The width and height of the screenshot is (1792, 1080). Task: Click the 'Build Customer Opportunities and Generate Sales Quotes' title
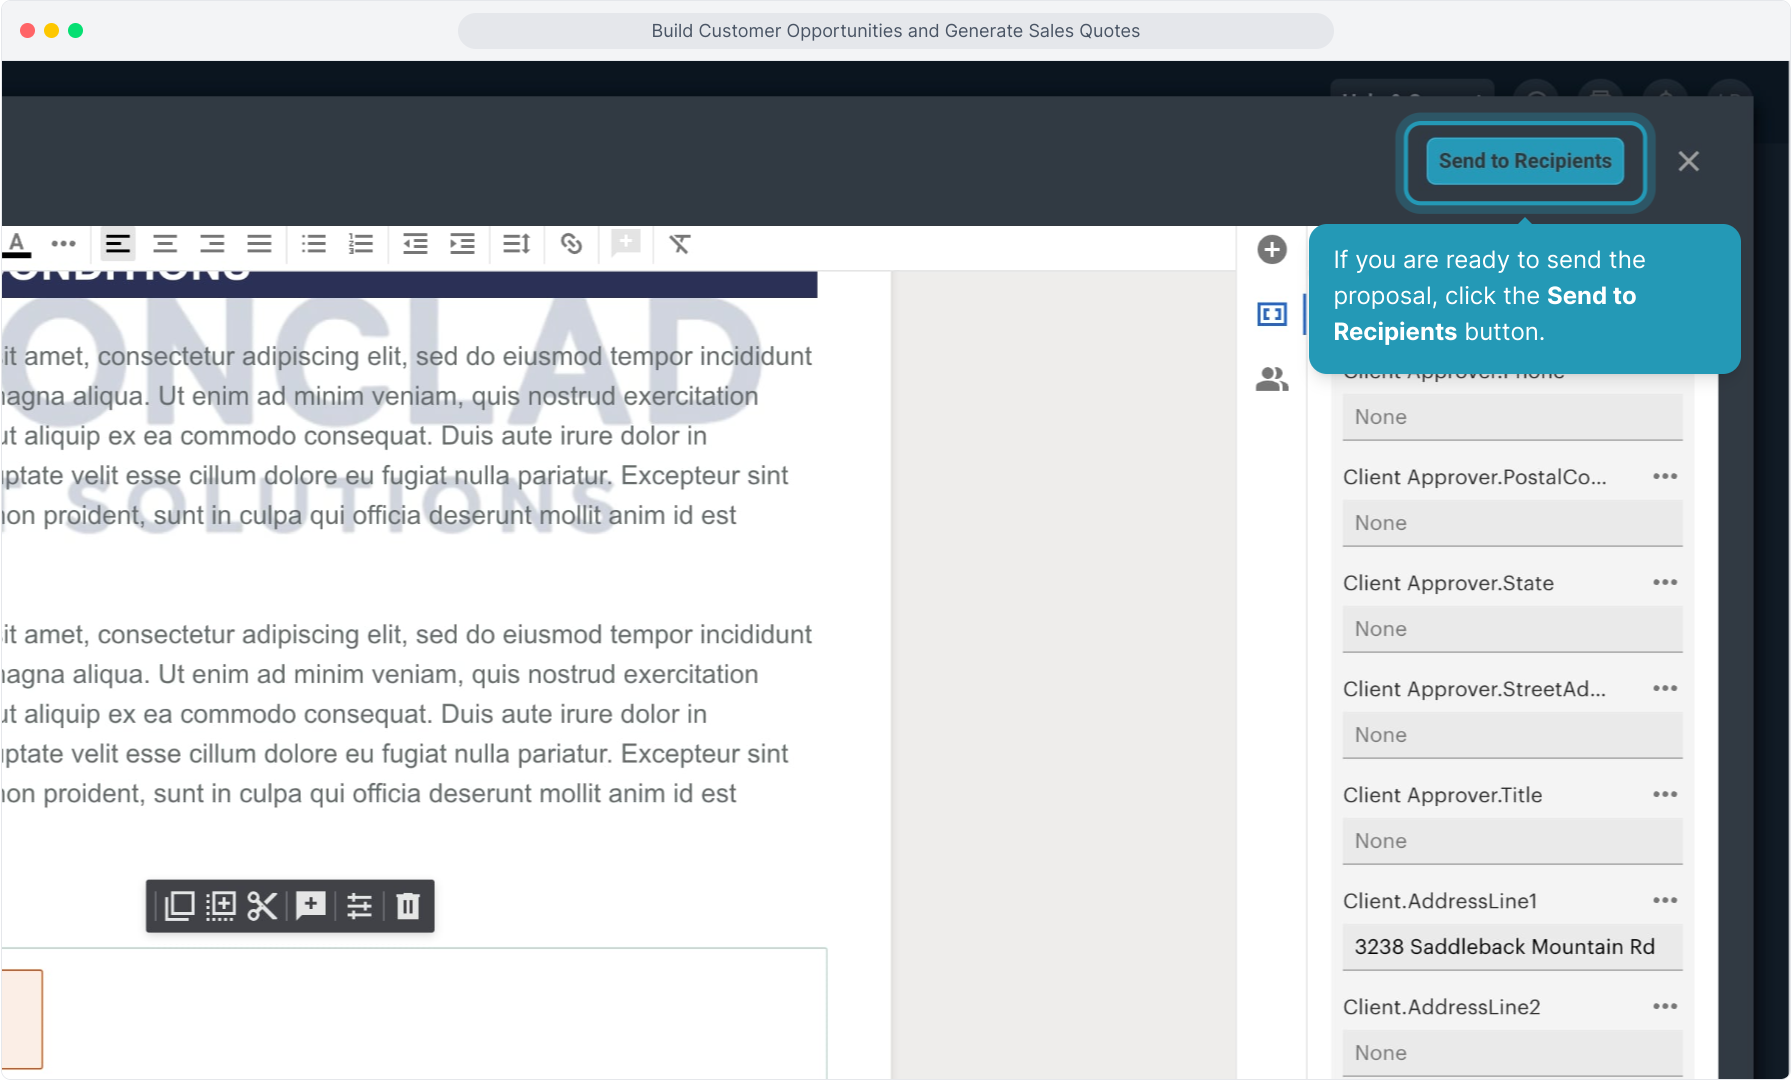click(x=895, y=31)
